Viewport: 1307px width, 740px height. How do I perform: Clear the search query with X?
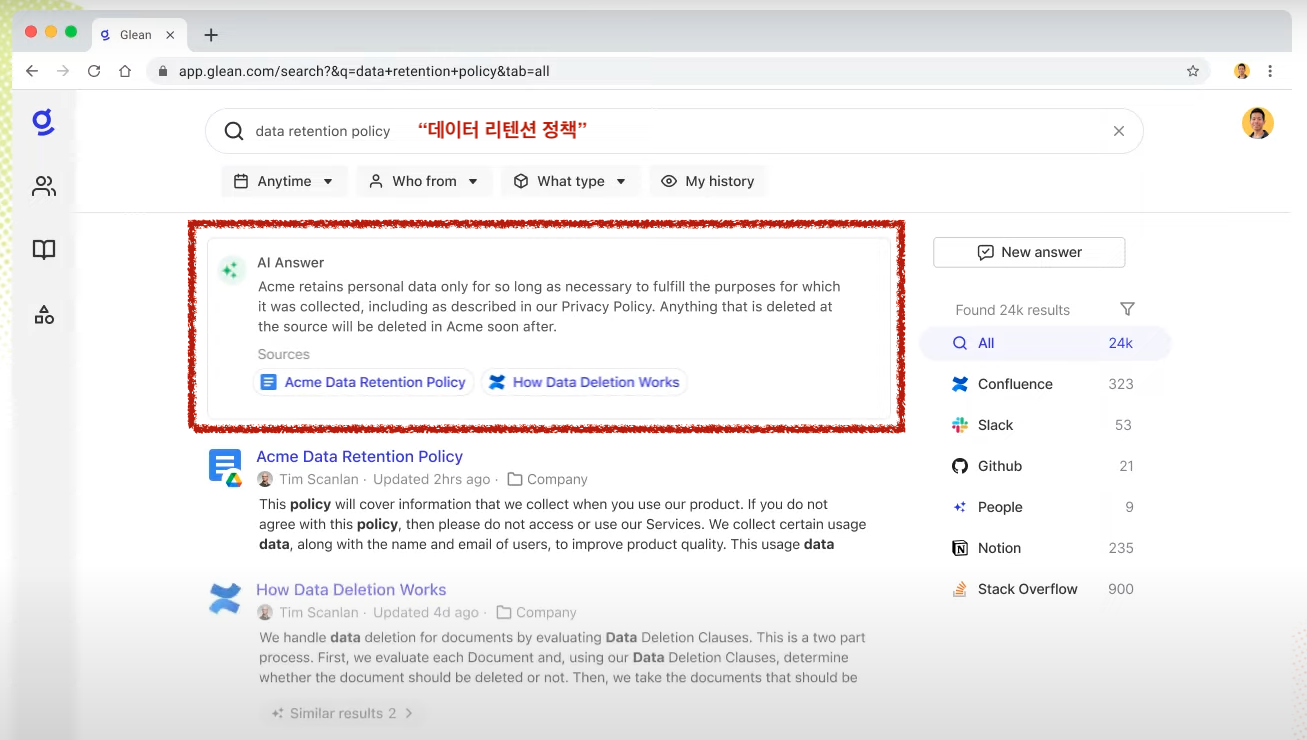(1119, 131)
